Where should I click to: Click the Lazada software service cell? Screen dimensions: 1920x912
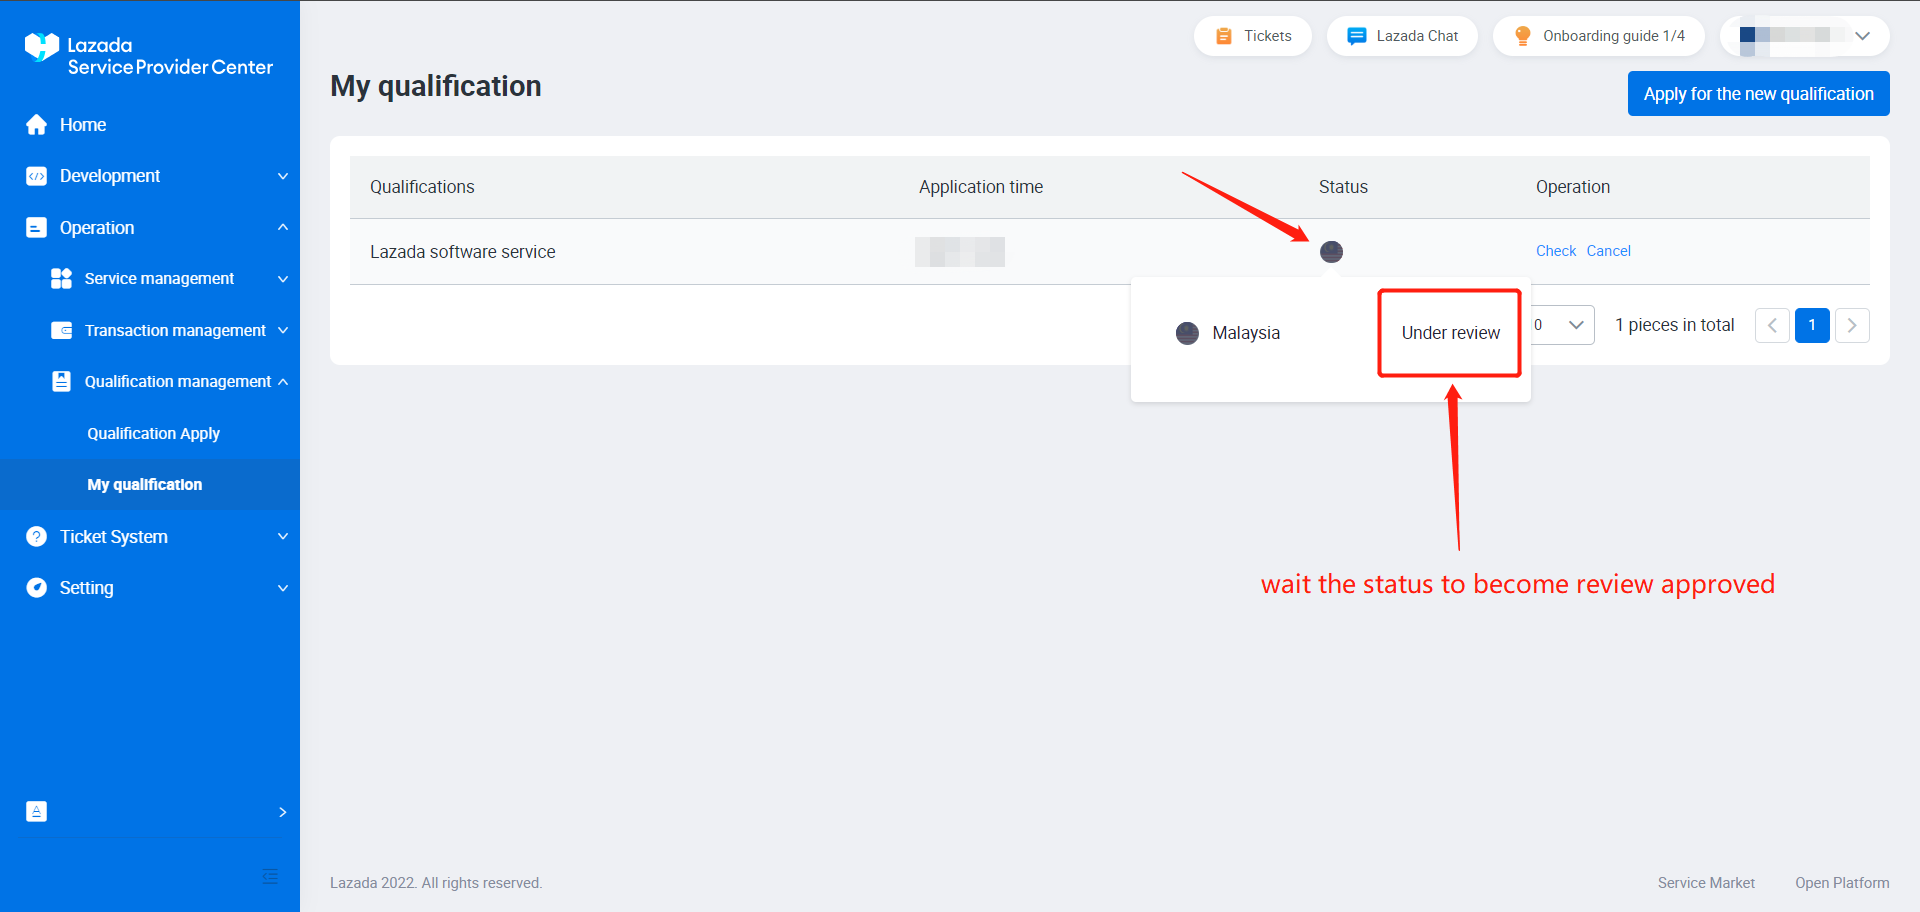click(x=463, y=252)
